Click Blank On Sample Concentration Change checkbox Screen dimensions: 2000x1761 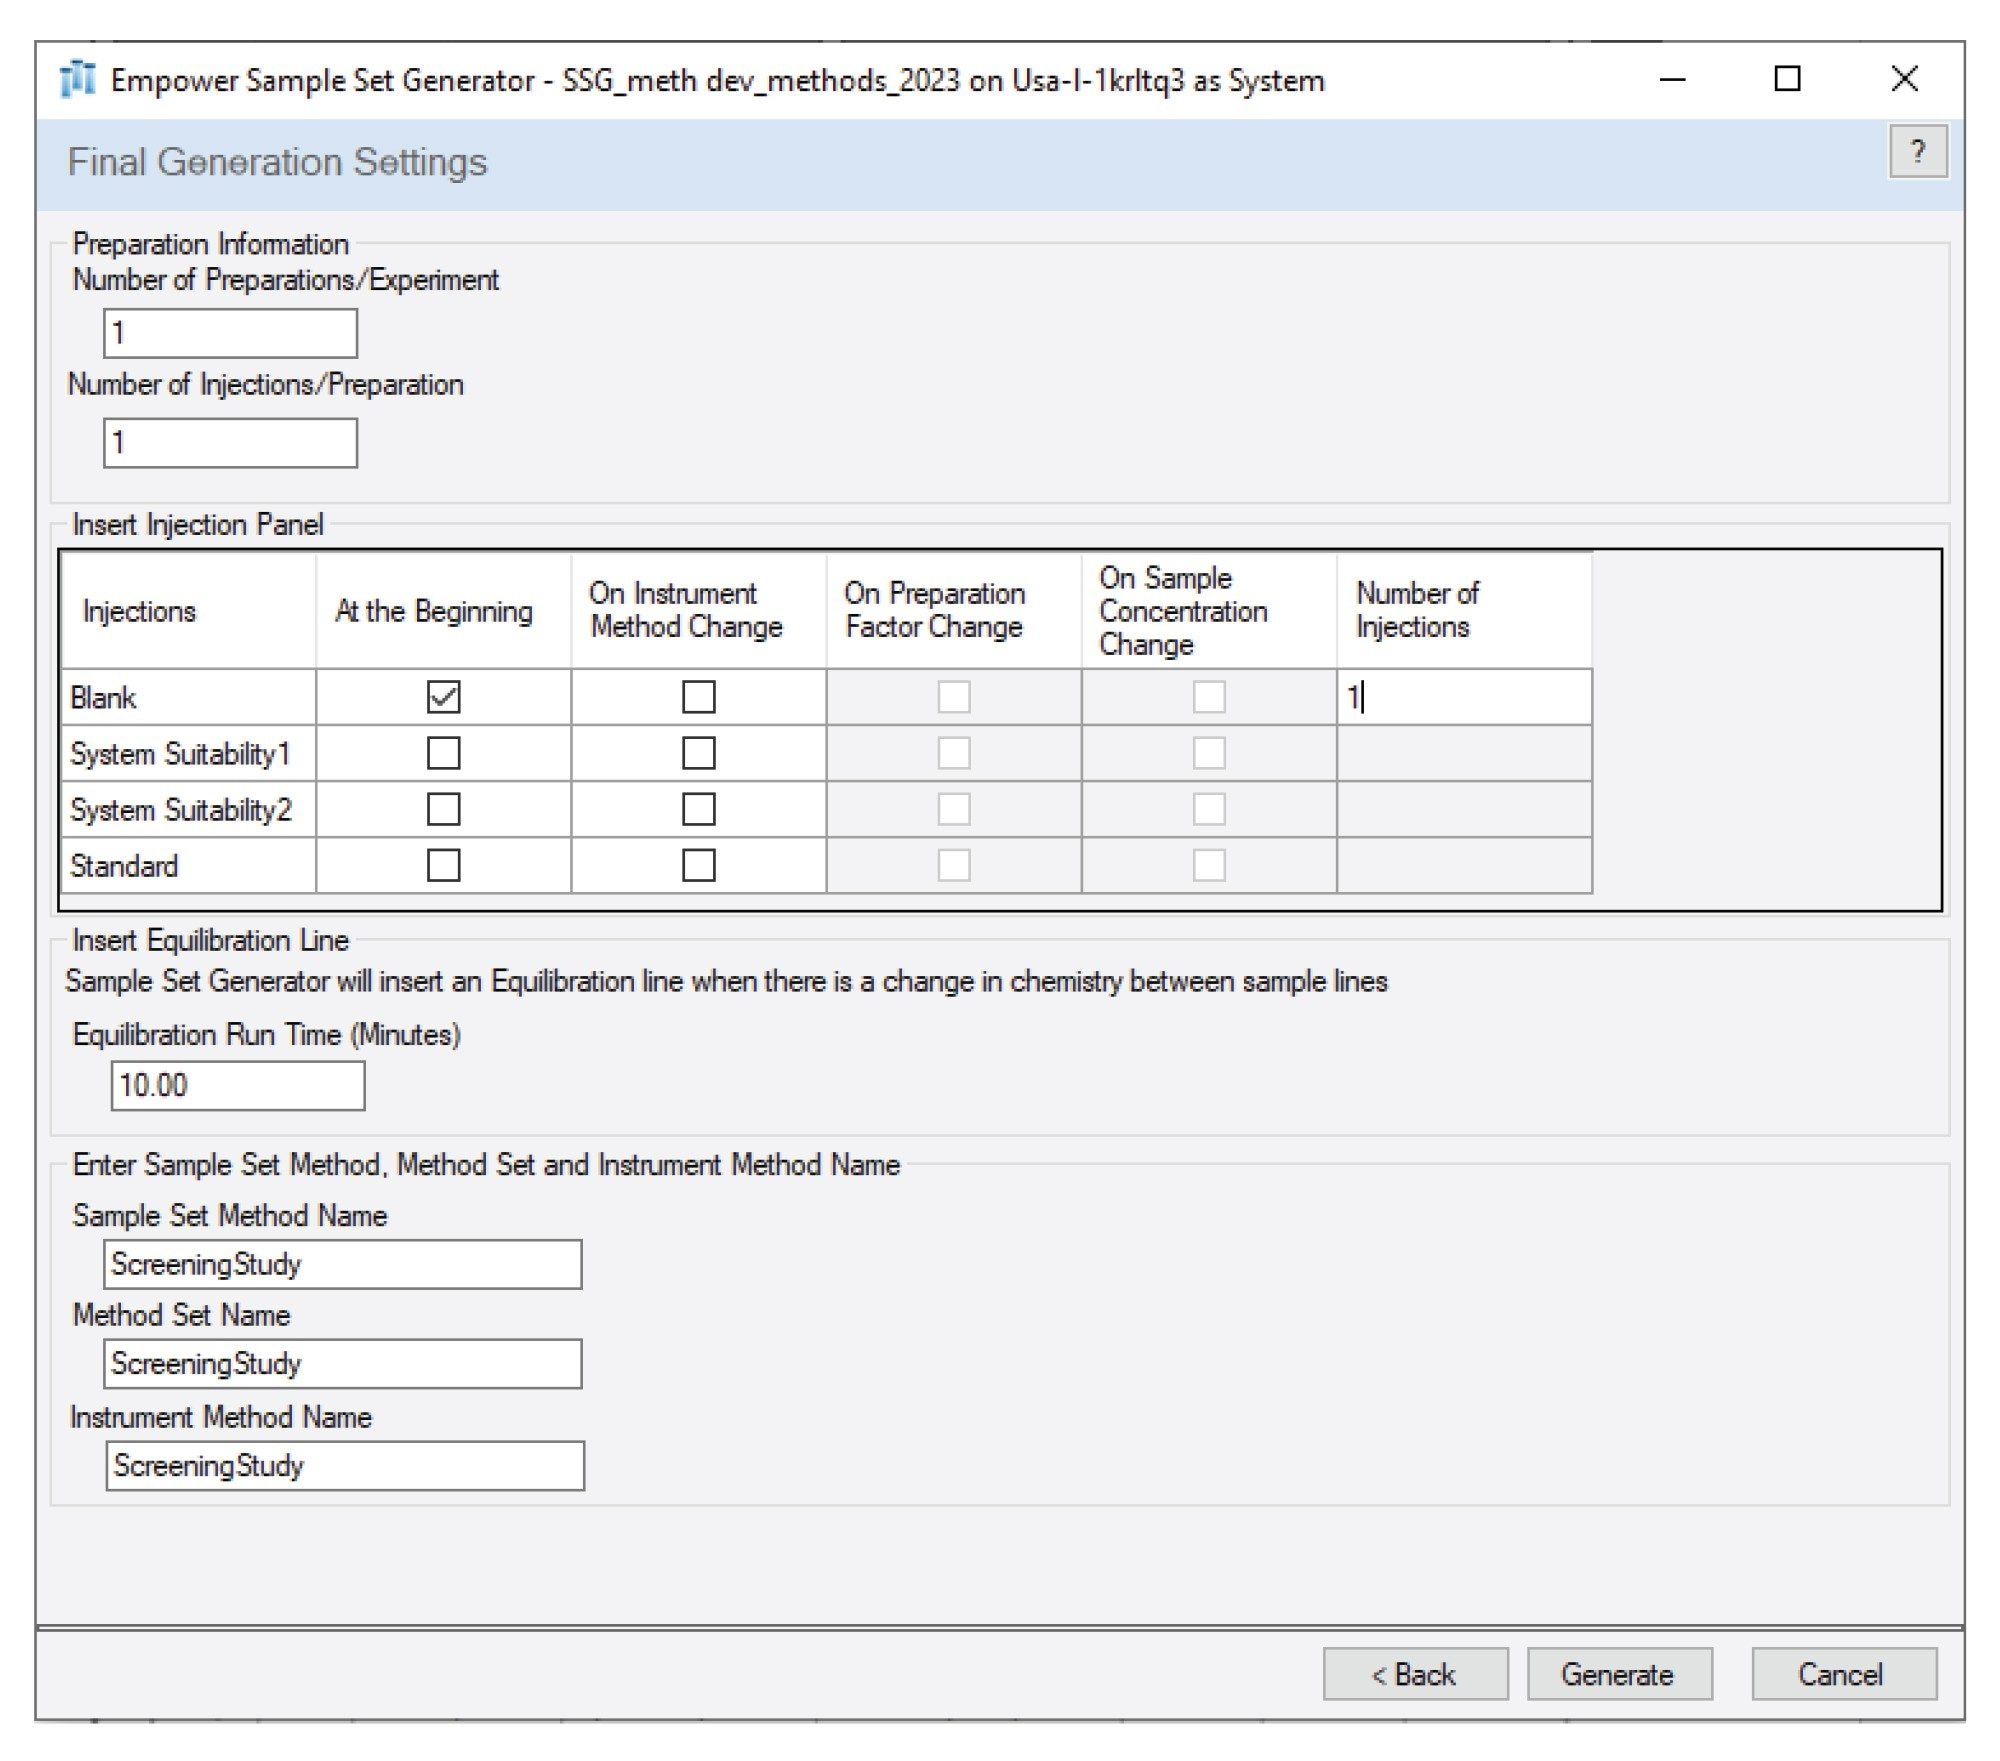click(x=1209, y=697)
